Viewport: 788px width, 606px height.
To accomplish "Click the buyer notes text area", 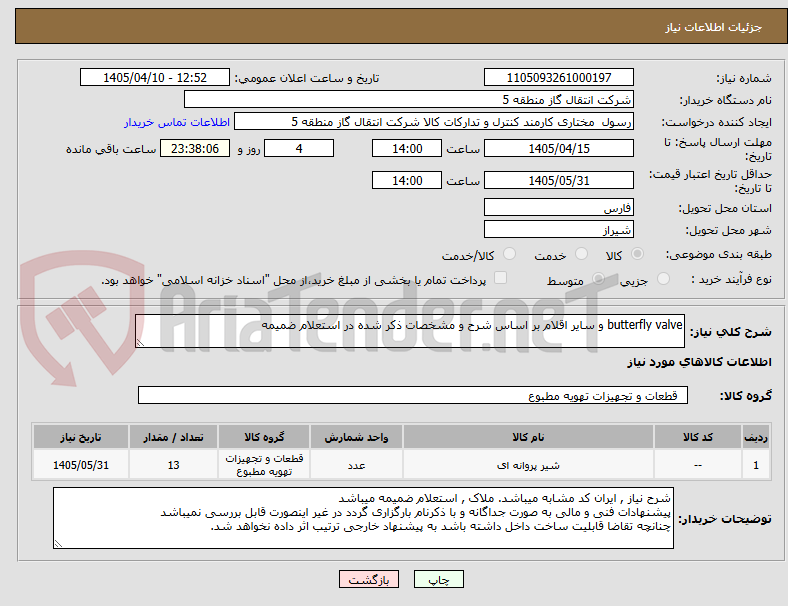I will tap(363, 518).
